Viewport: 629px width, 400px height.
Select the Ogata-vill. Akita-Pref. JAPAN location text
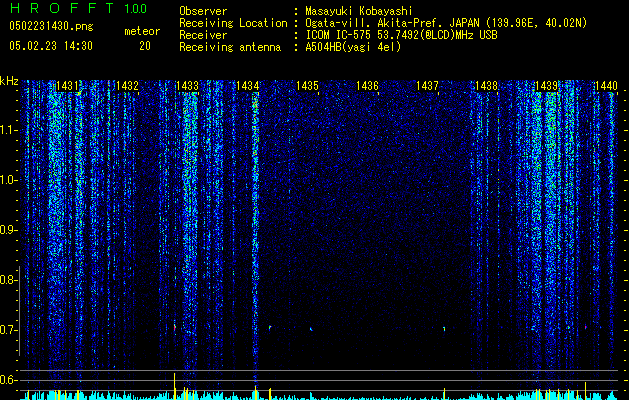click(x=446, y=23)
